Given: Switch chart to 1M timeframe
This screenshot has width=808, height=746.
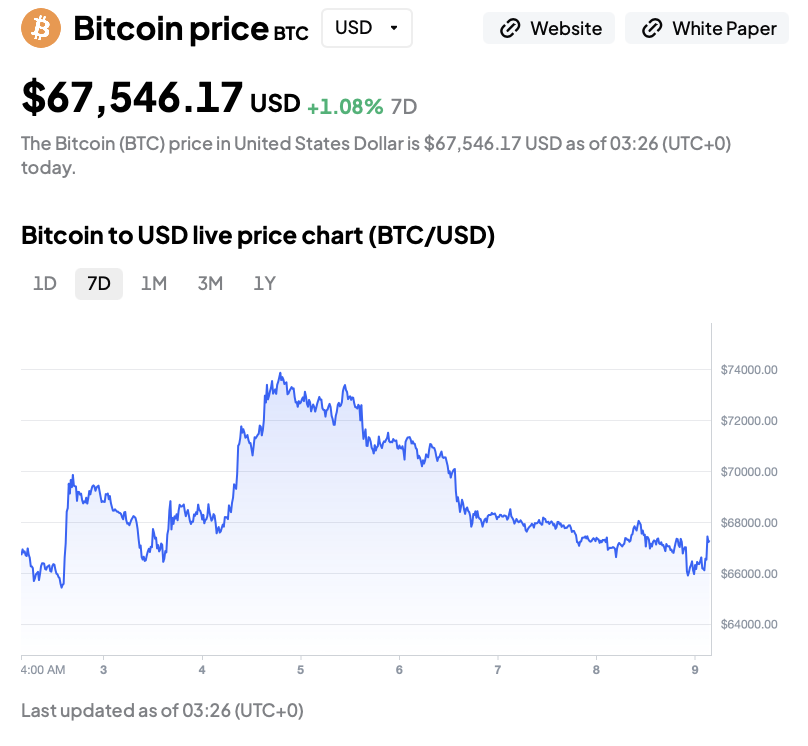Looking at the screenshot, I should (153, 283).
